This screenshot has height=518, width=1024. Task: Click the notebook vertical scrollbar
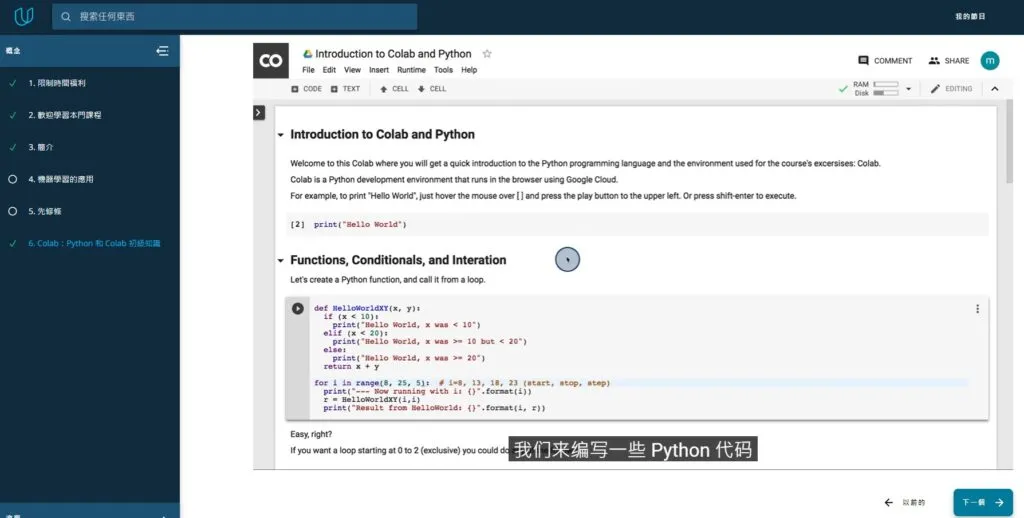(1010, 140)
